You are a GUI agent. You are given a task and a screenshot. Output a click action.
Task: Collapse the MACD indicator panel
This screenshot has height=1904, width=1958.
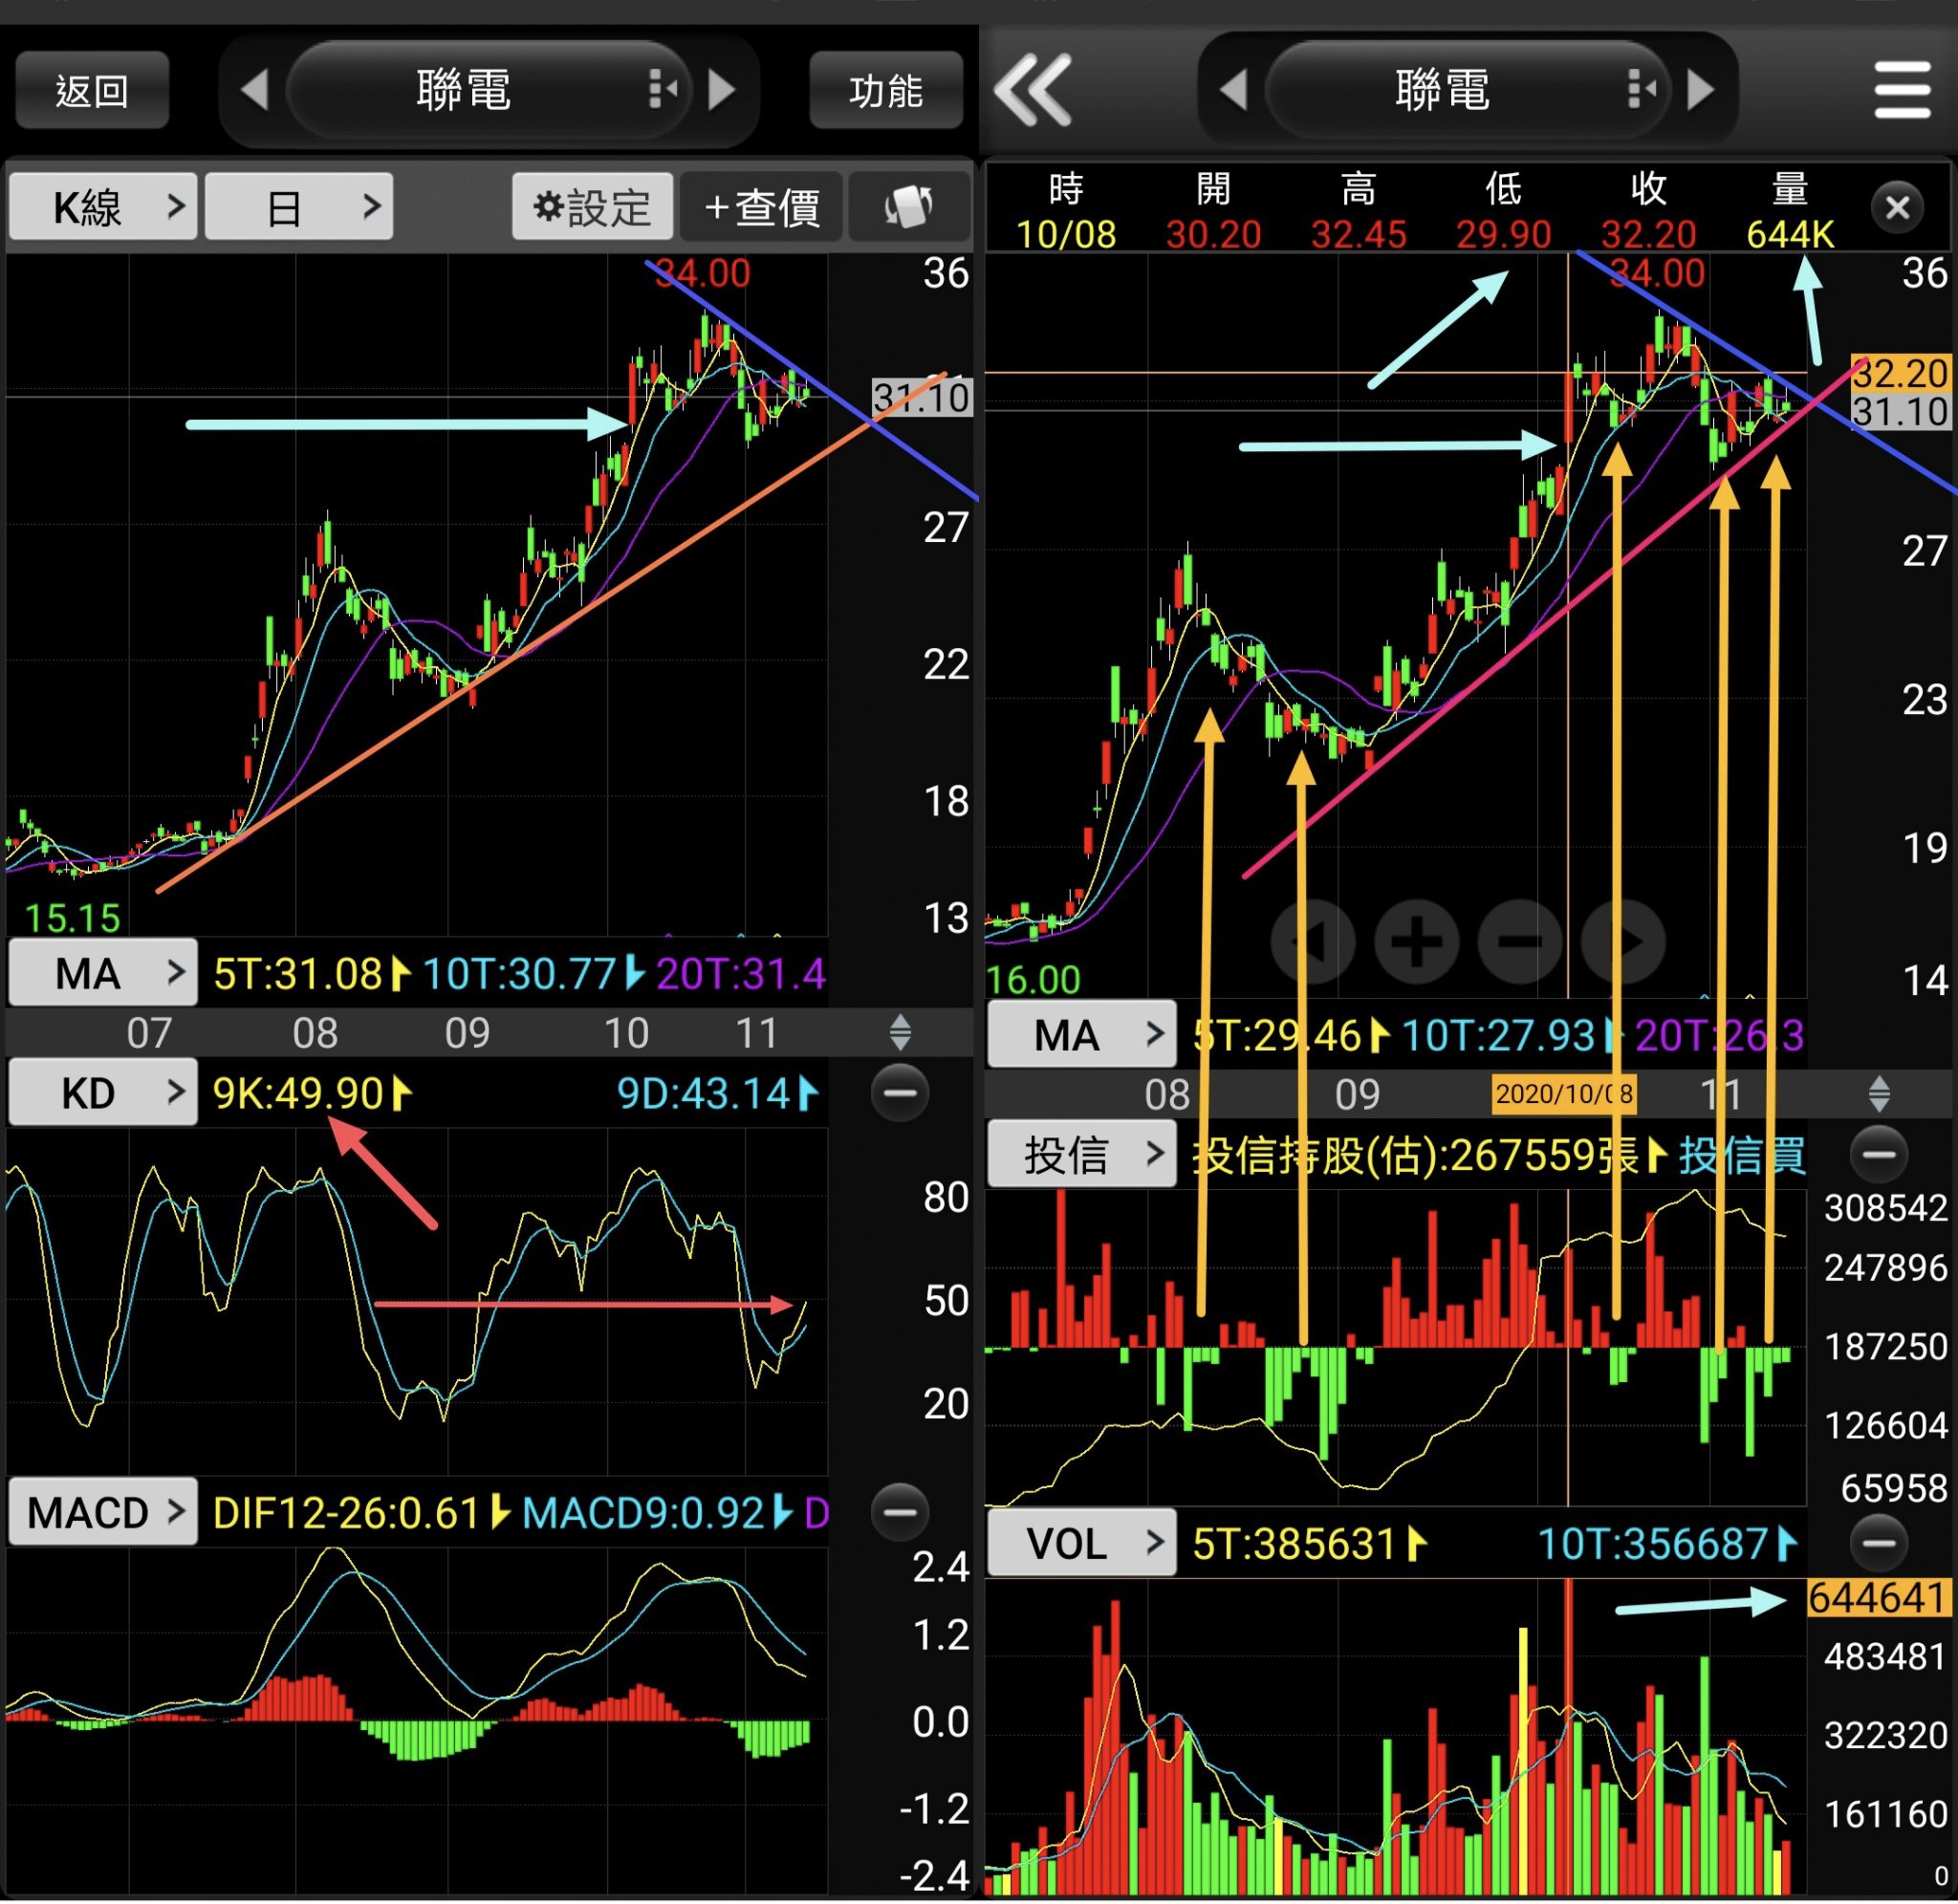pyautogui.click(x=899, y=1512)
